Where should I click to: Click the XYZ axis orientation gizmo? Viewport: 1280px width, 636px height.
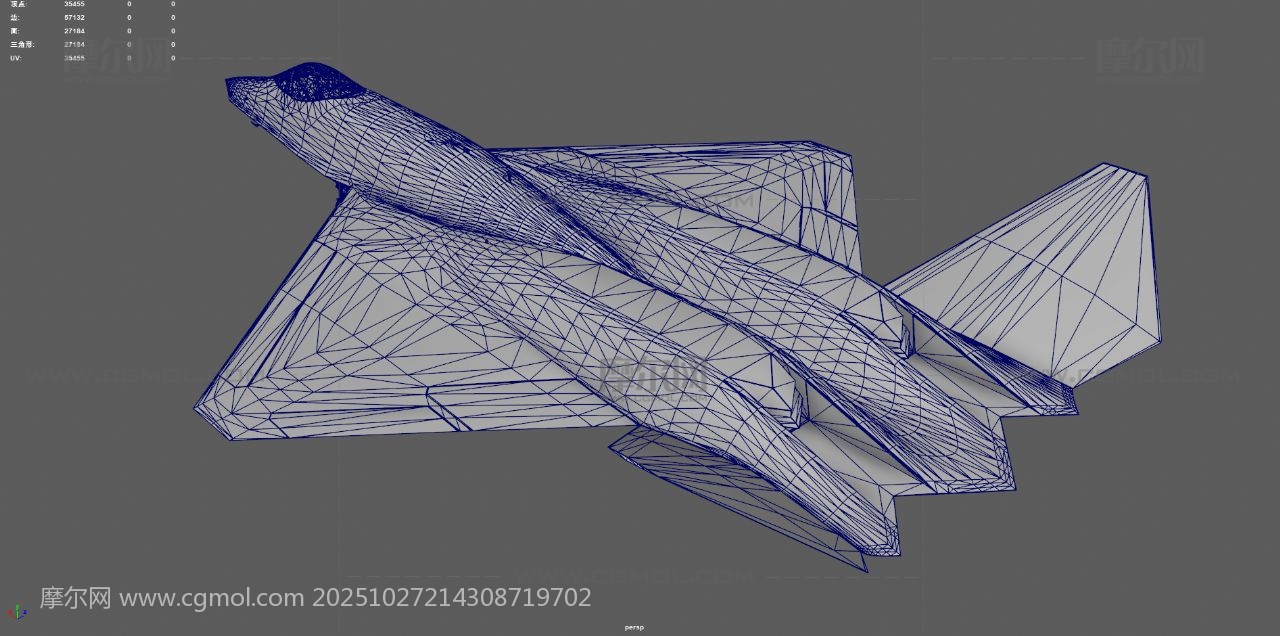coord(16,612)
